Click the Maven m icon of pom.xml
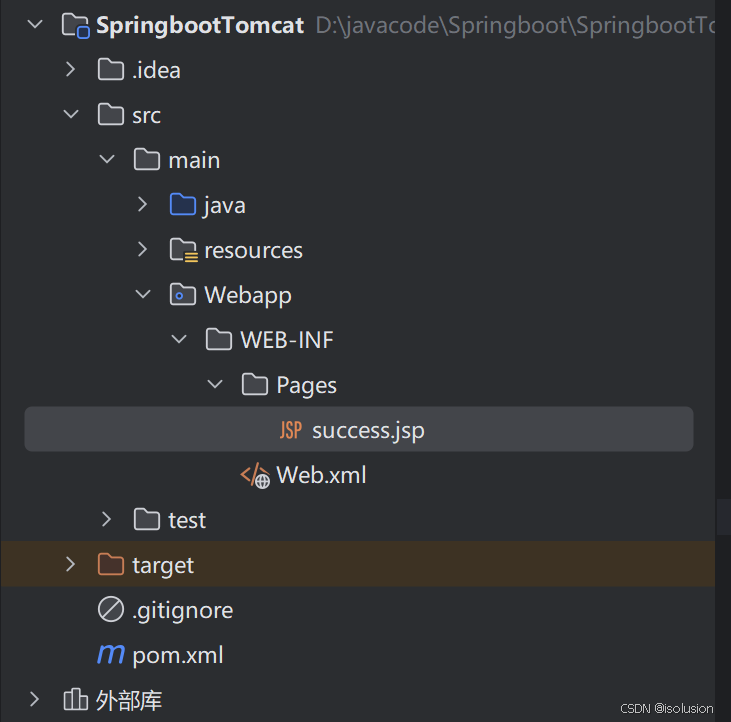This screenshot has width=731, height=722. (111, 654)
